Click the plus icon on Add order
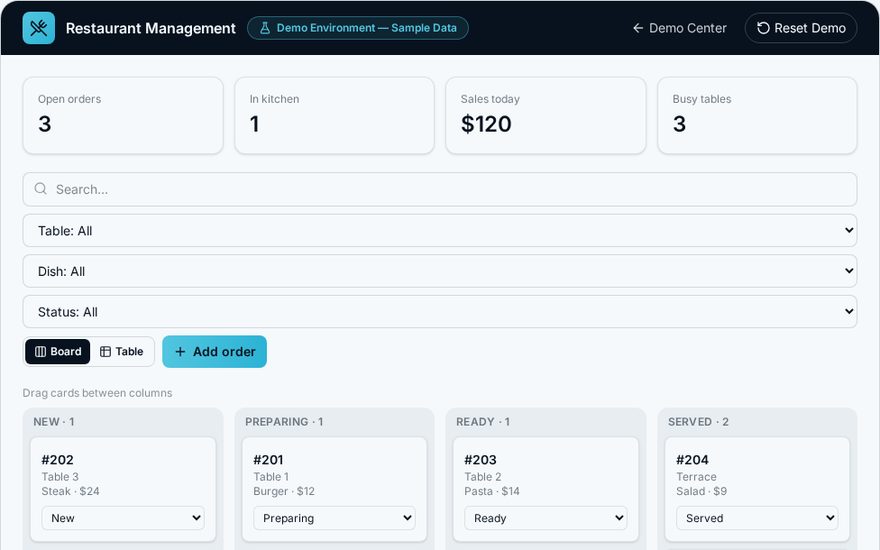 (x=180, y=351)
